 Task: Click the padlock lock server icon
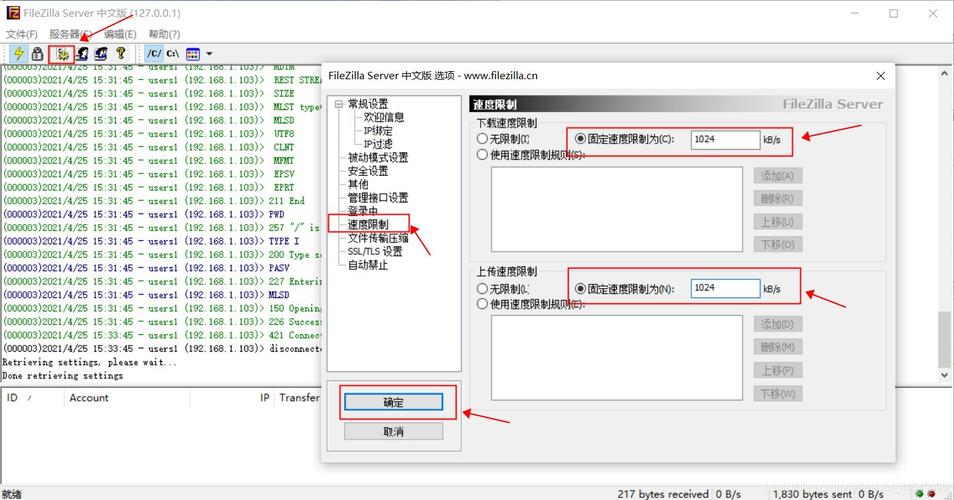tap(38, 54)
